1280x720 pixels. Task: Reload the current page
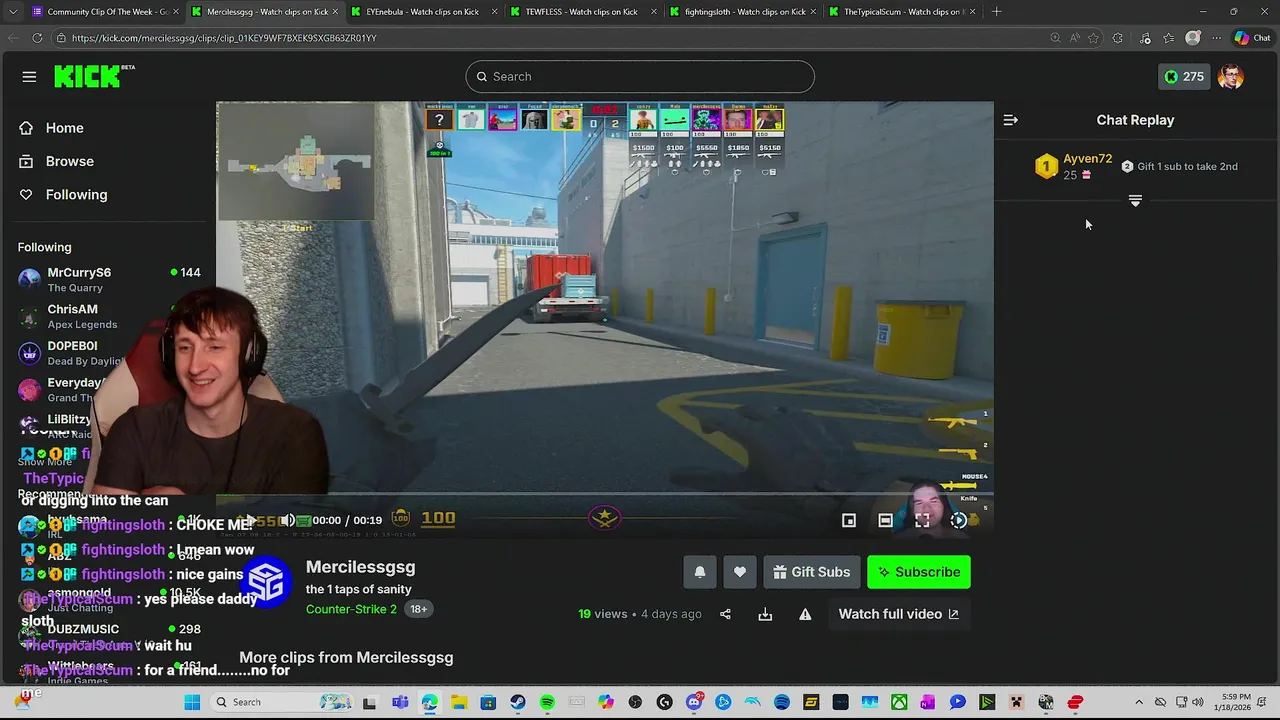coord(37,38)
